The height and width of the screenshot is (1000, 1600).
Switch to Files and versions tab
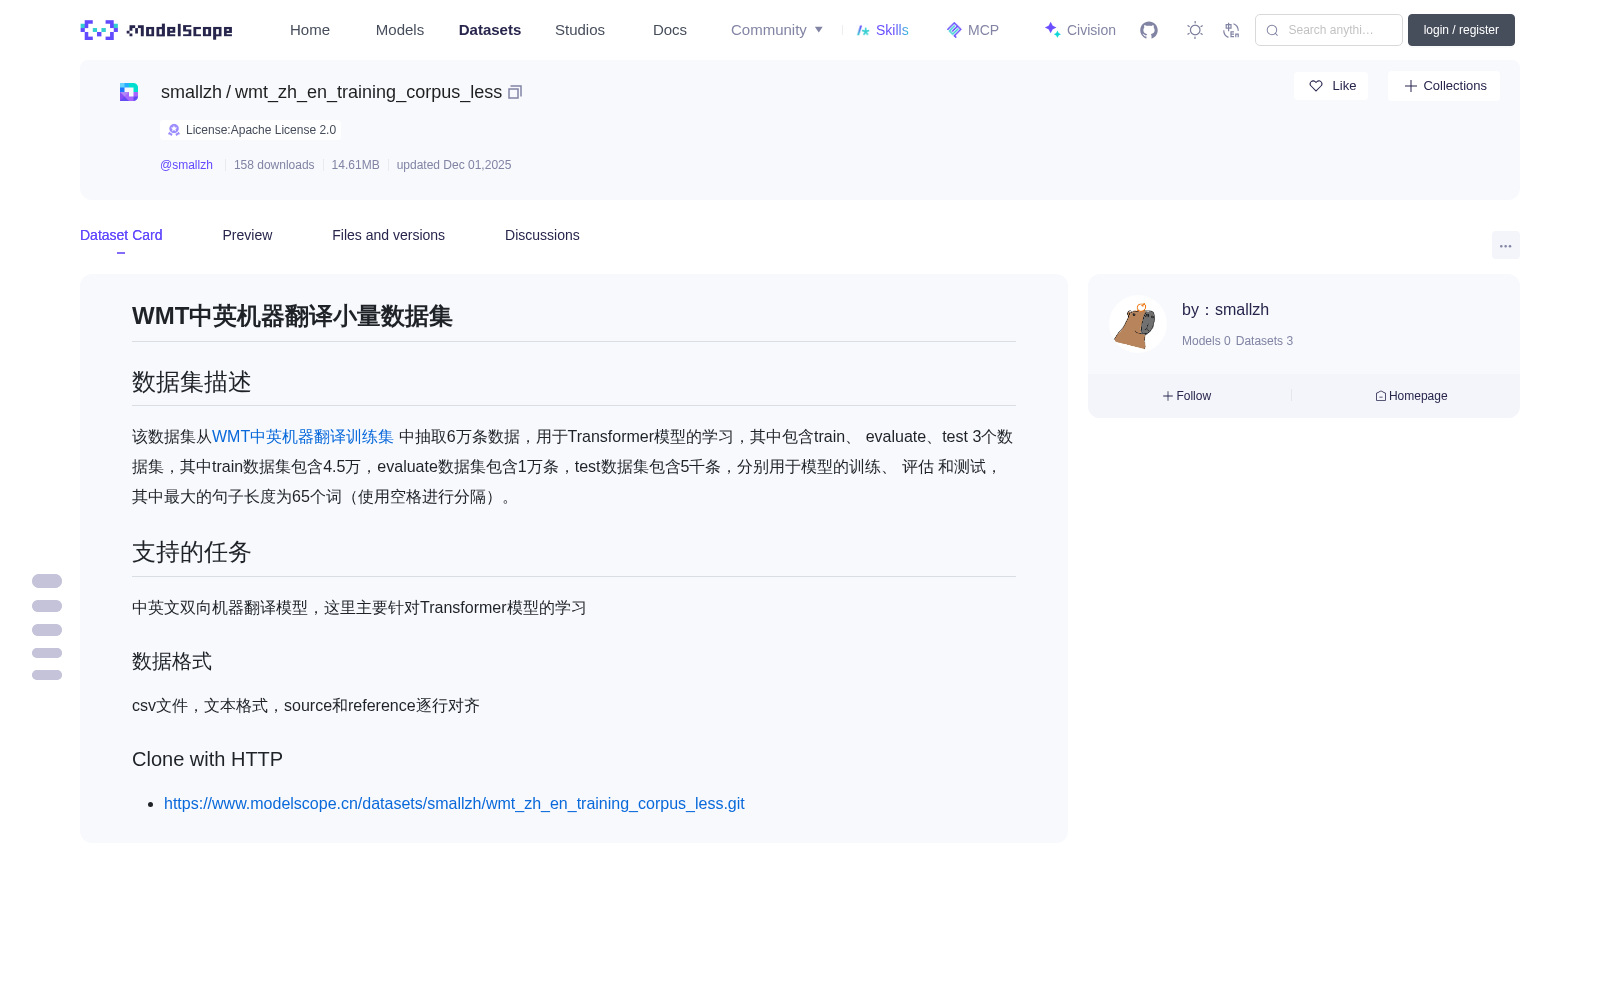click(x=388, y=235)
